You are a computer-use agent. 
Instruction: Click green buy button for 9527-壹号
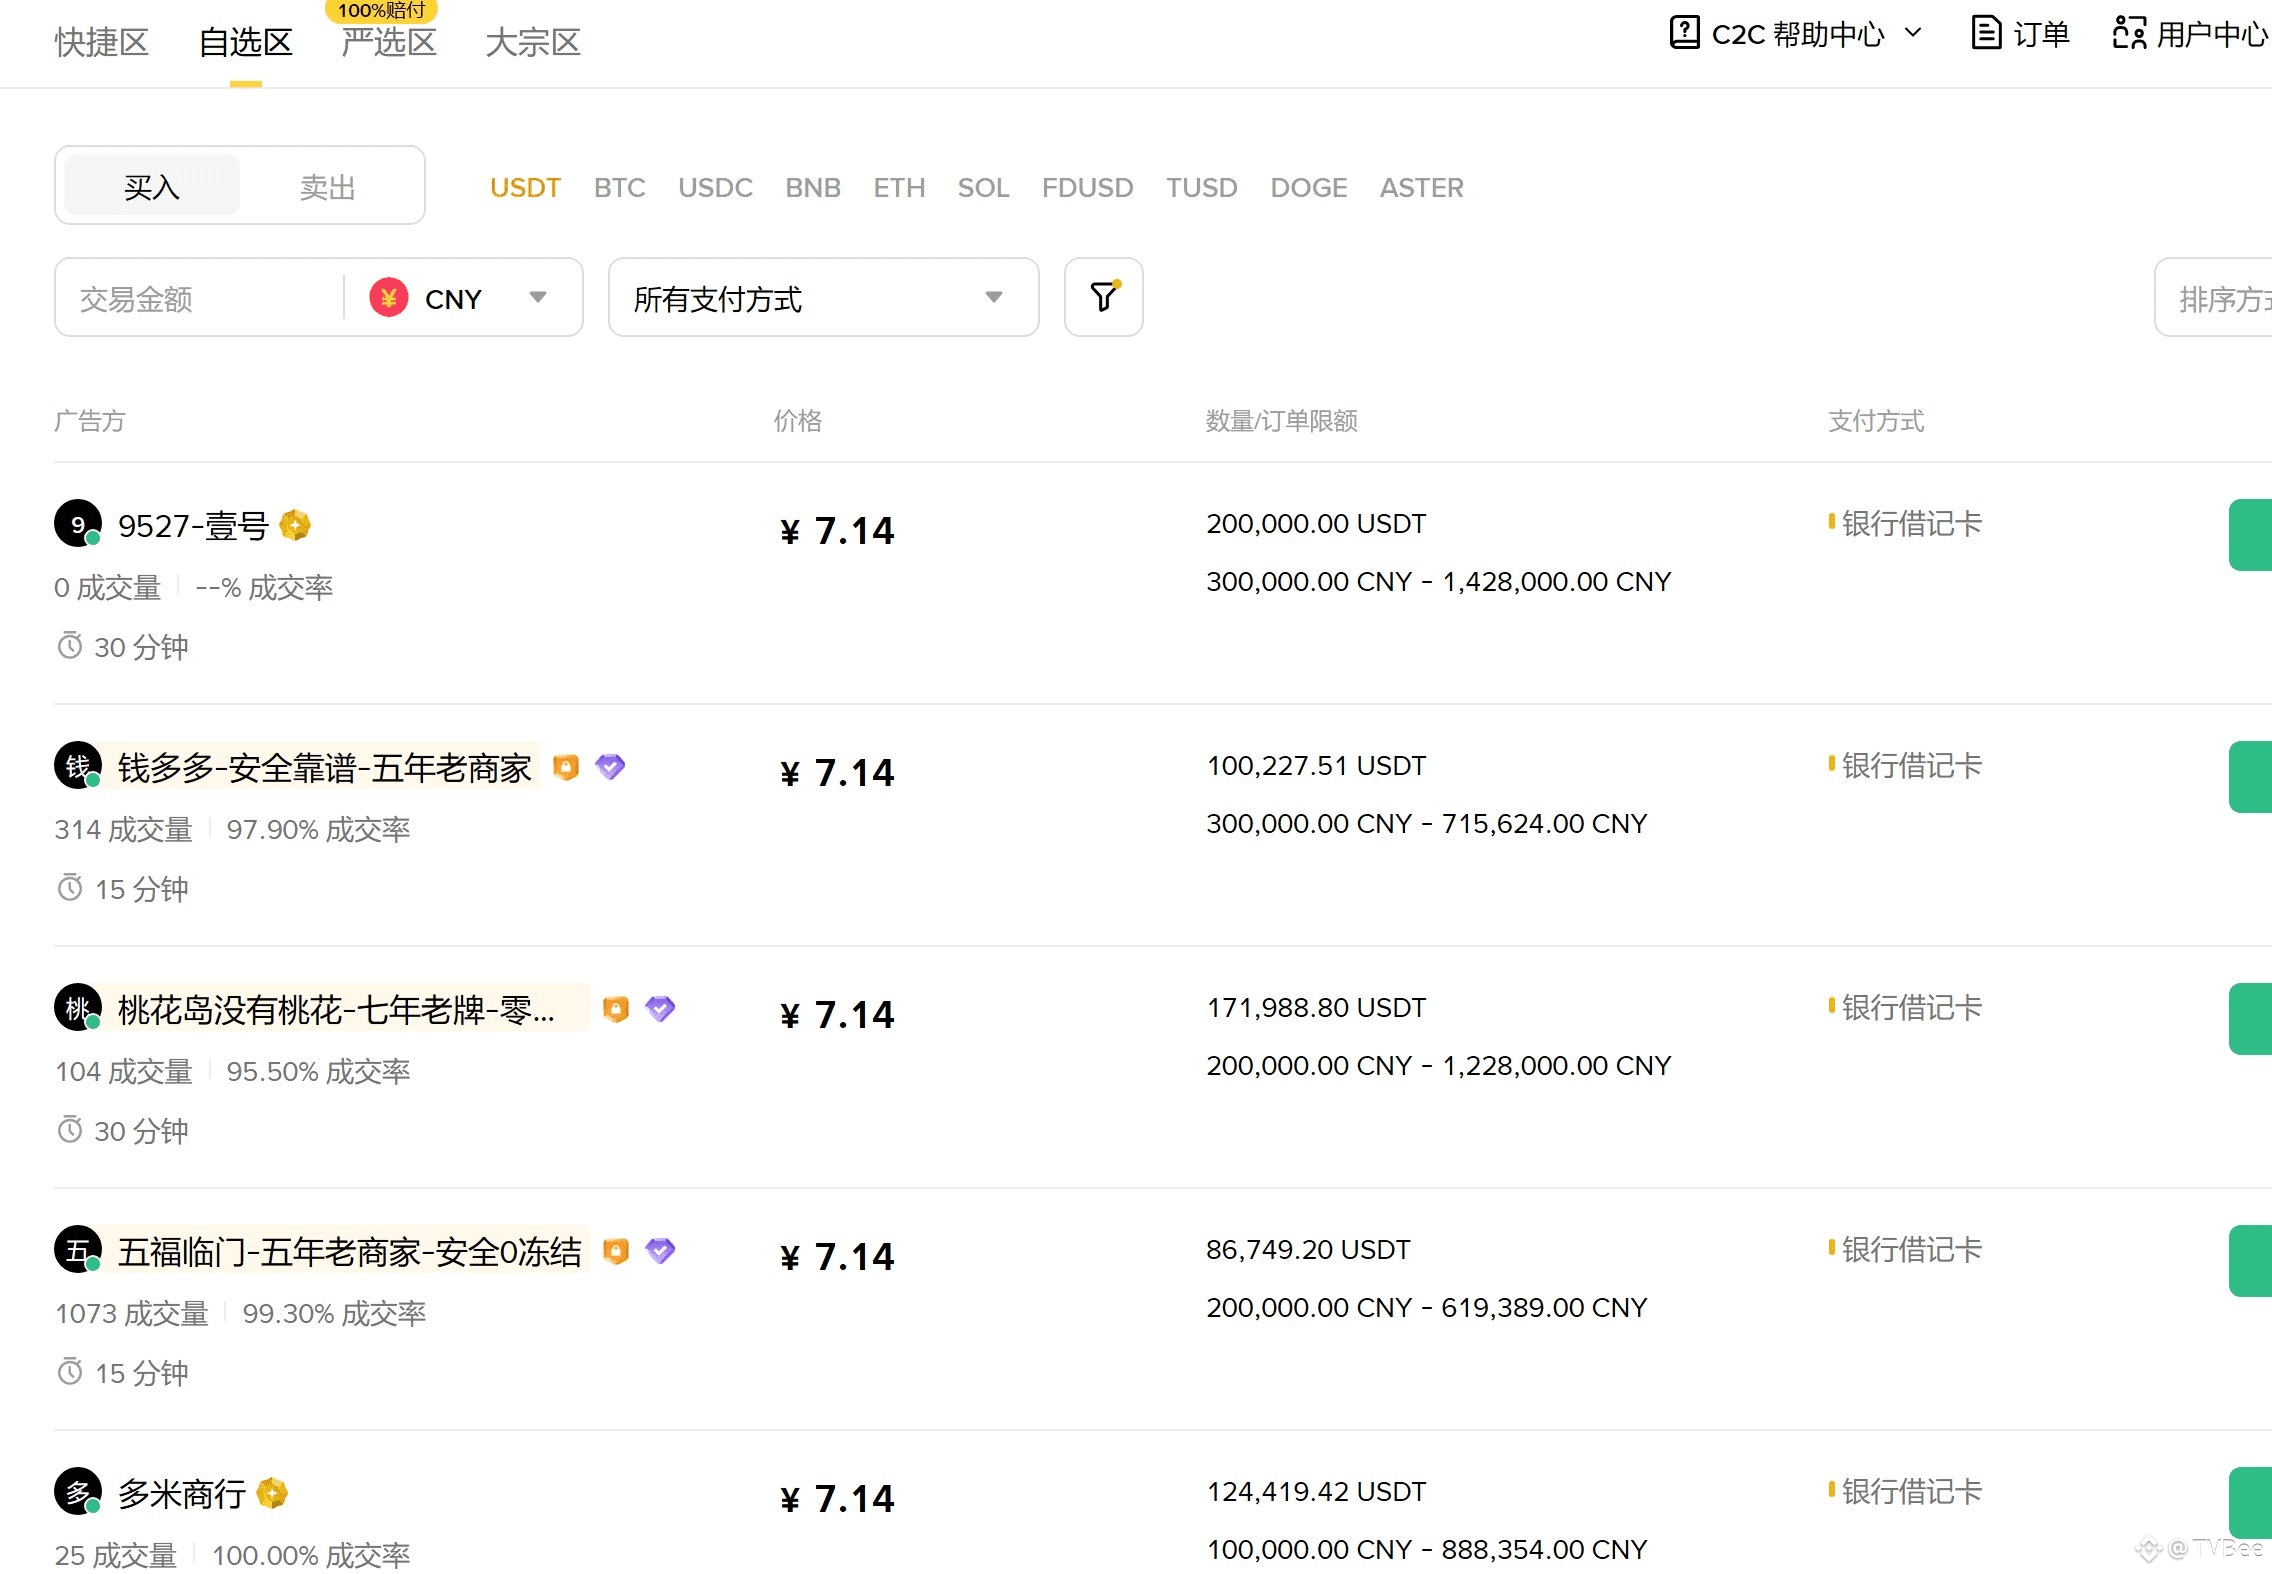[x=2250, y=535]
